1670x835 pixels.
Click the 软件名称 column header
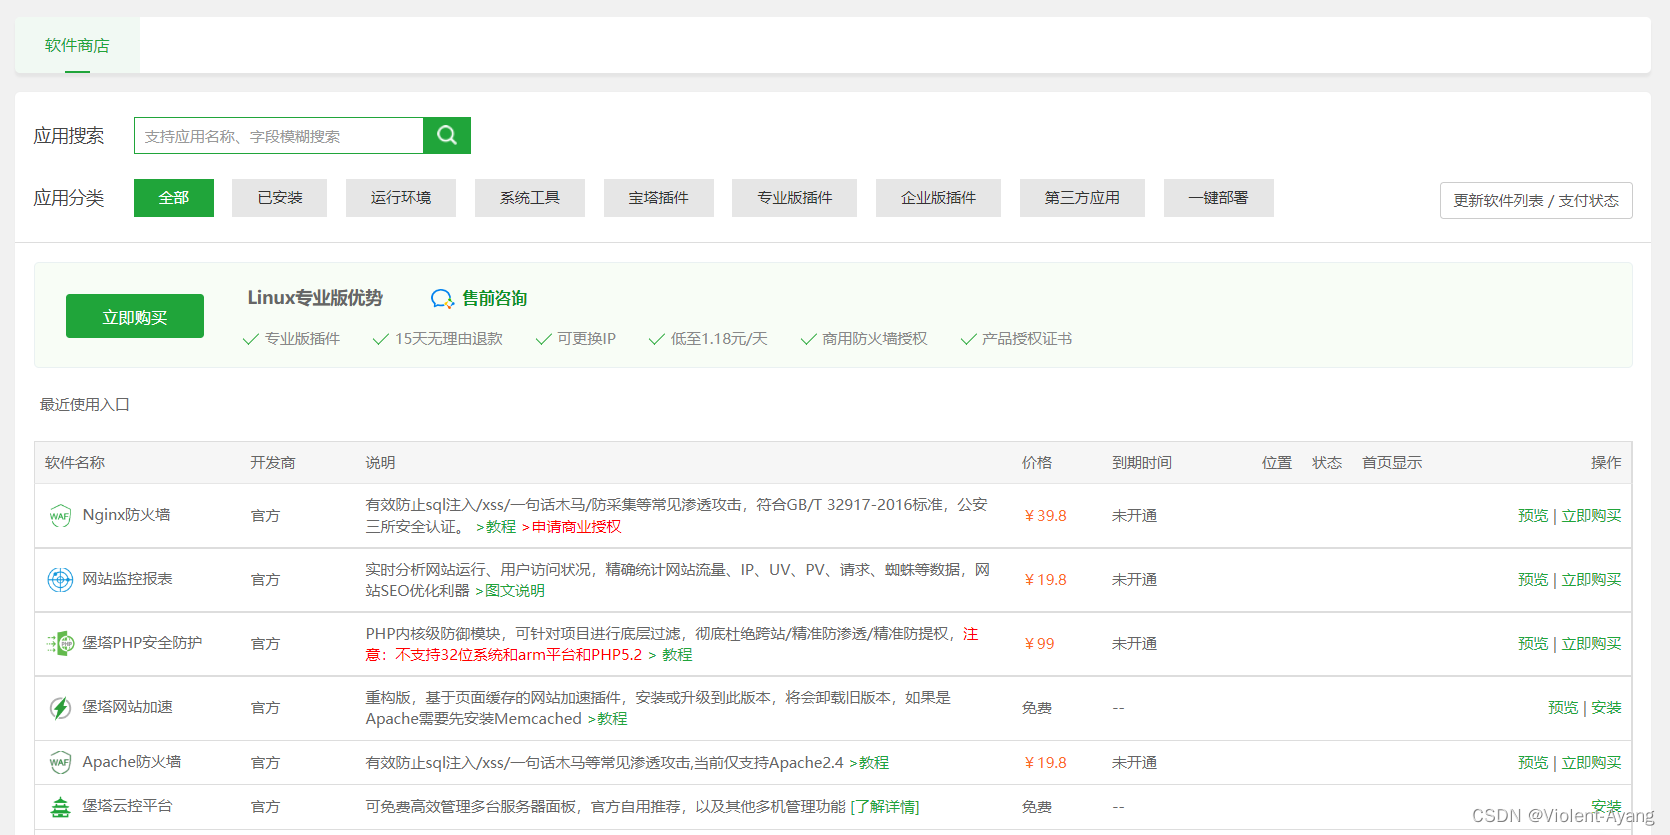click(75, 463)
